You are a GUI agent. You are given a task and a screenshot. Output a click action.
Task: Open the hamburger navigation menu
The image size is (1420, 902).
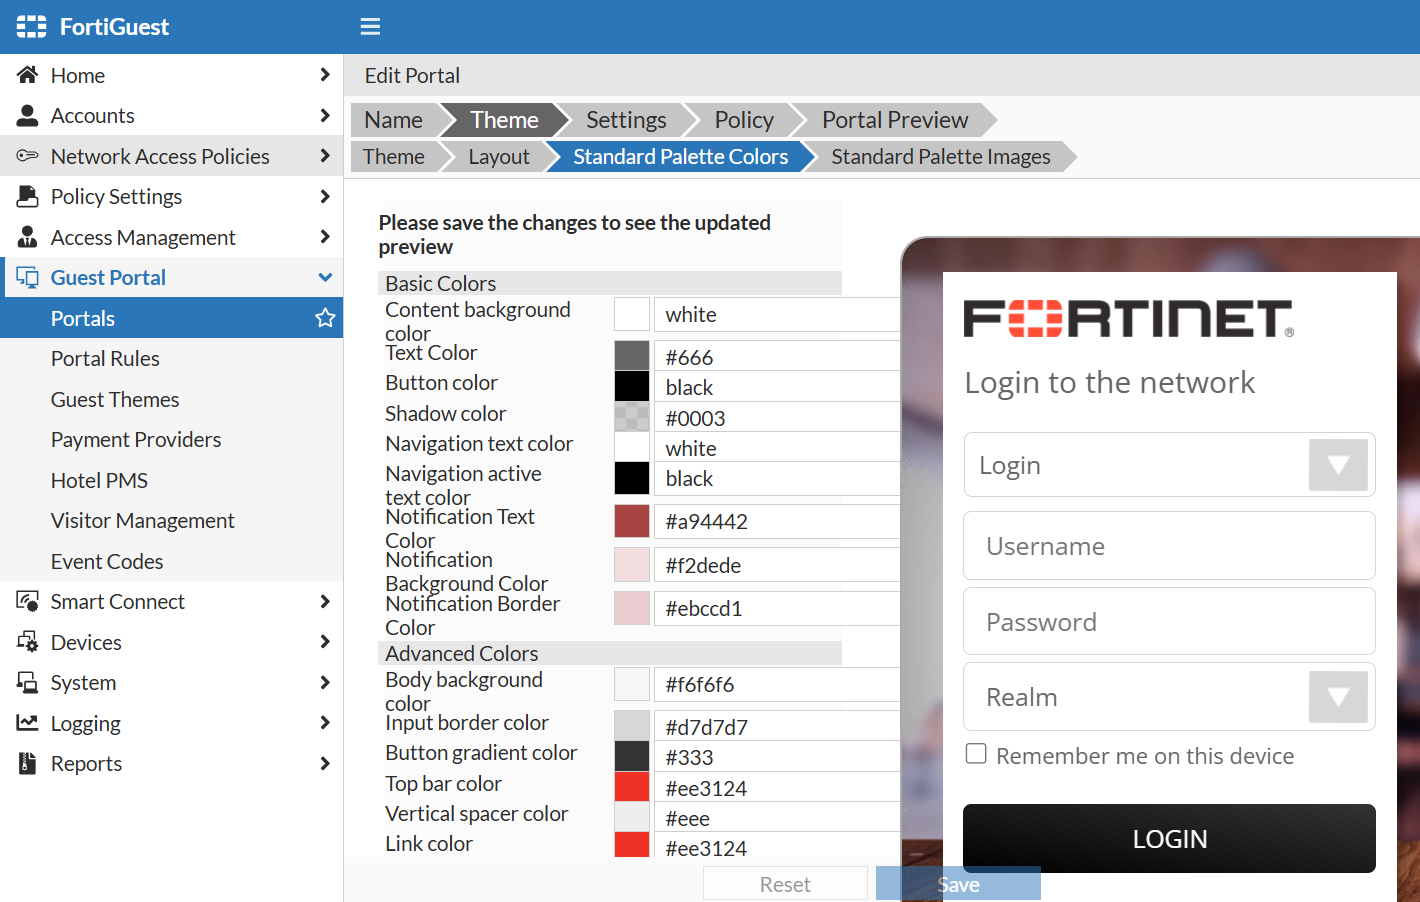click(x=370, y=26)
